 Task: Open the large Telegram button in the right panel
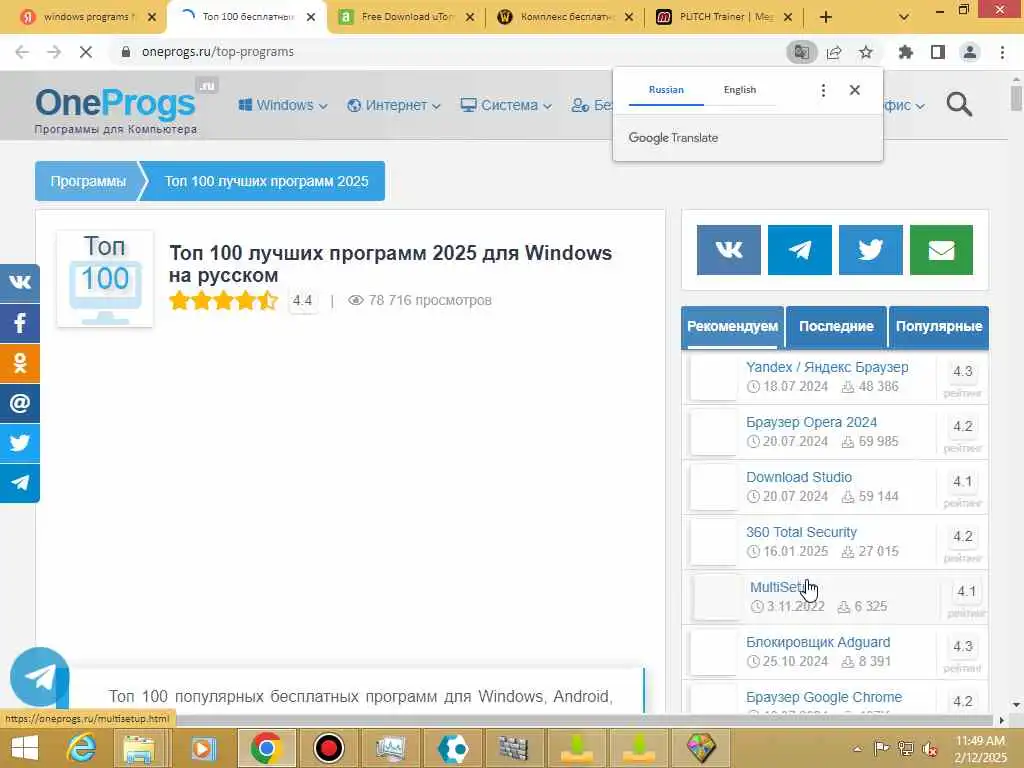click(800, 249)
